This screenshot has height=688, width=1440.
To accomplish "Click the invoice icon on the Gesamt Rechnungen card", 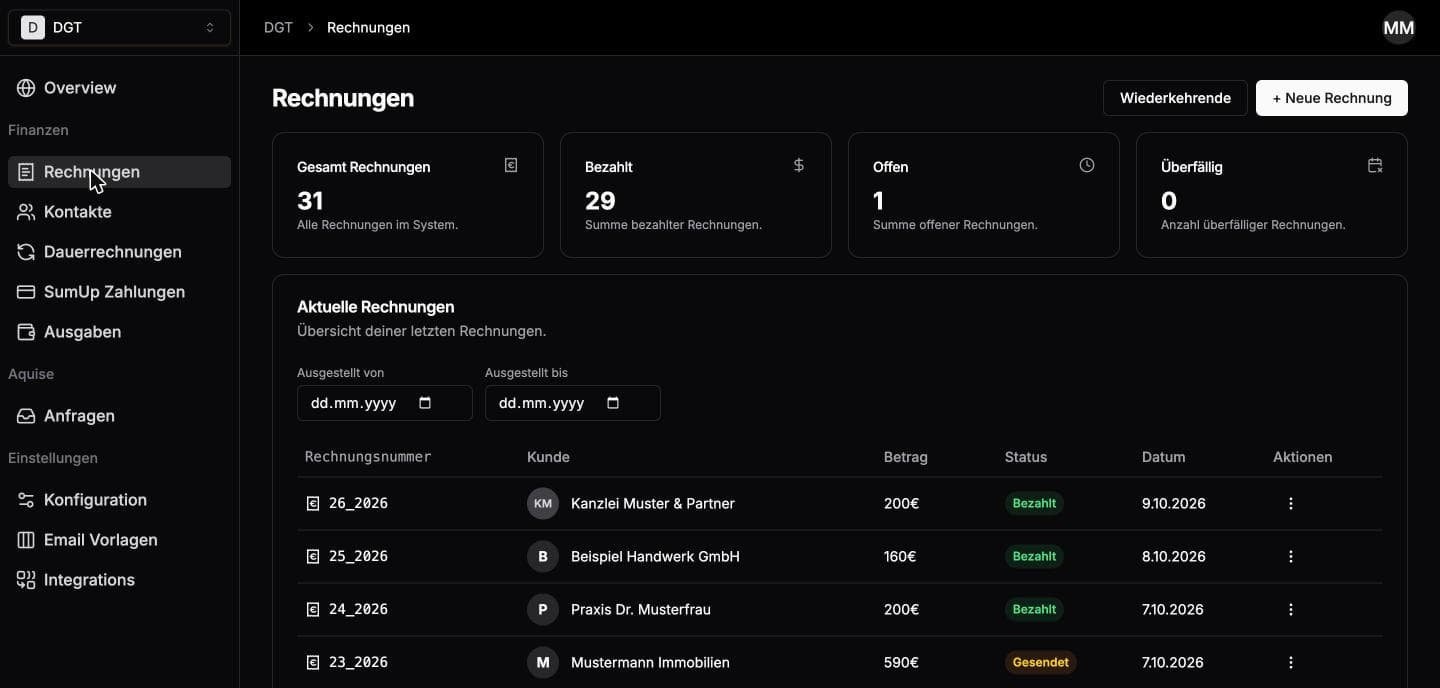I will (511, 165).
